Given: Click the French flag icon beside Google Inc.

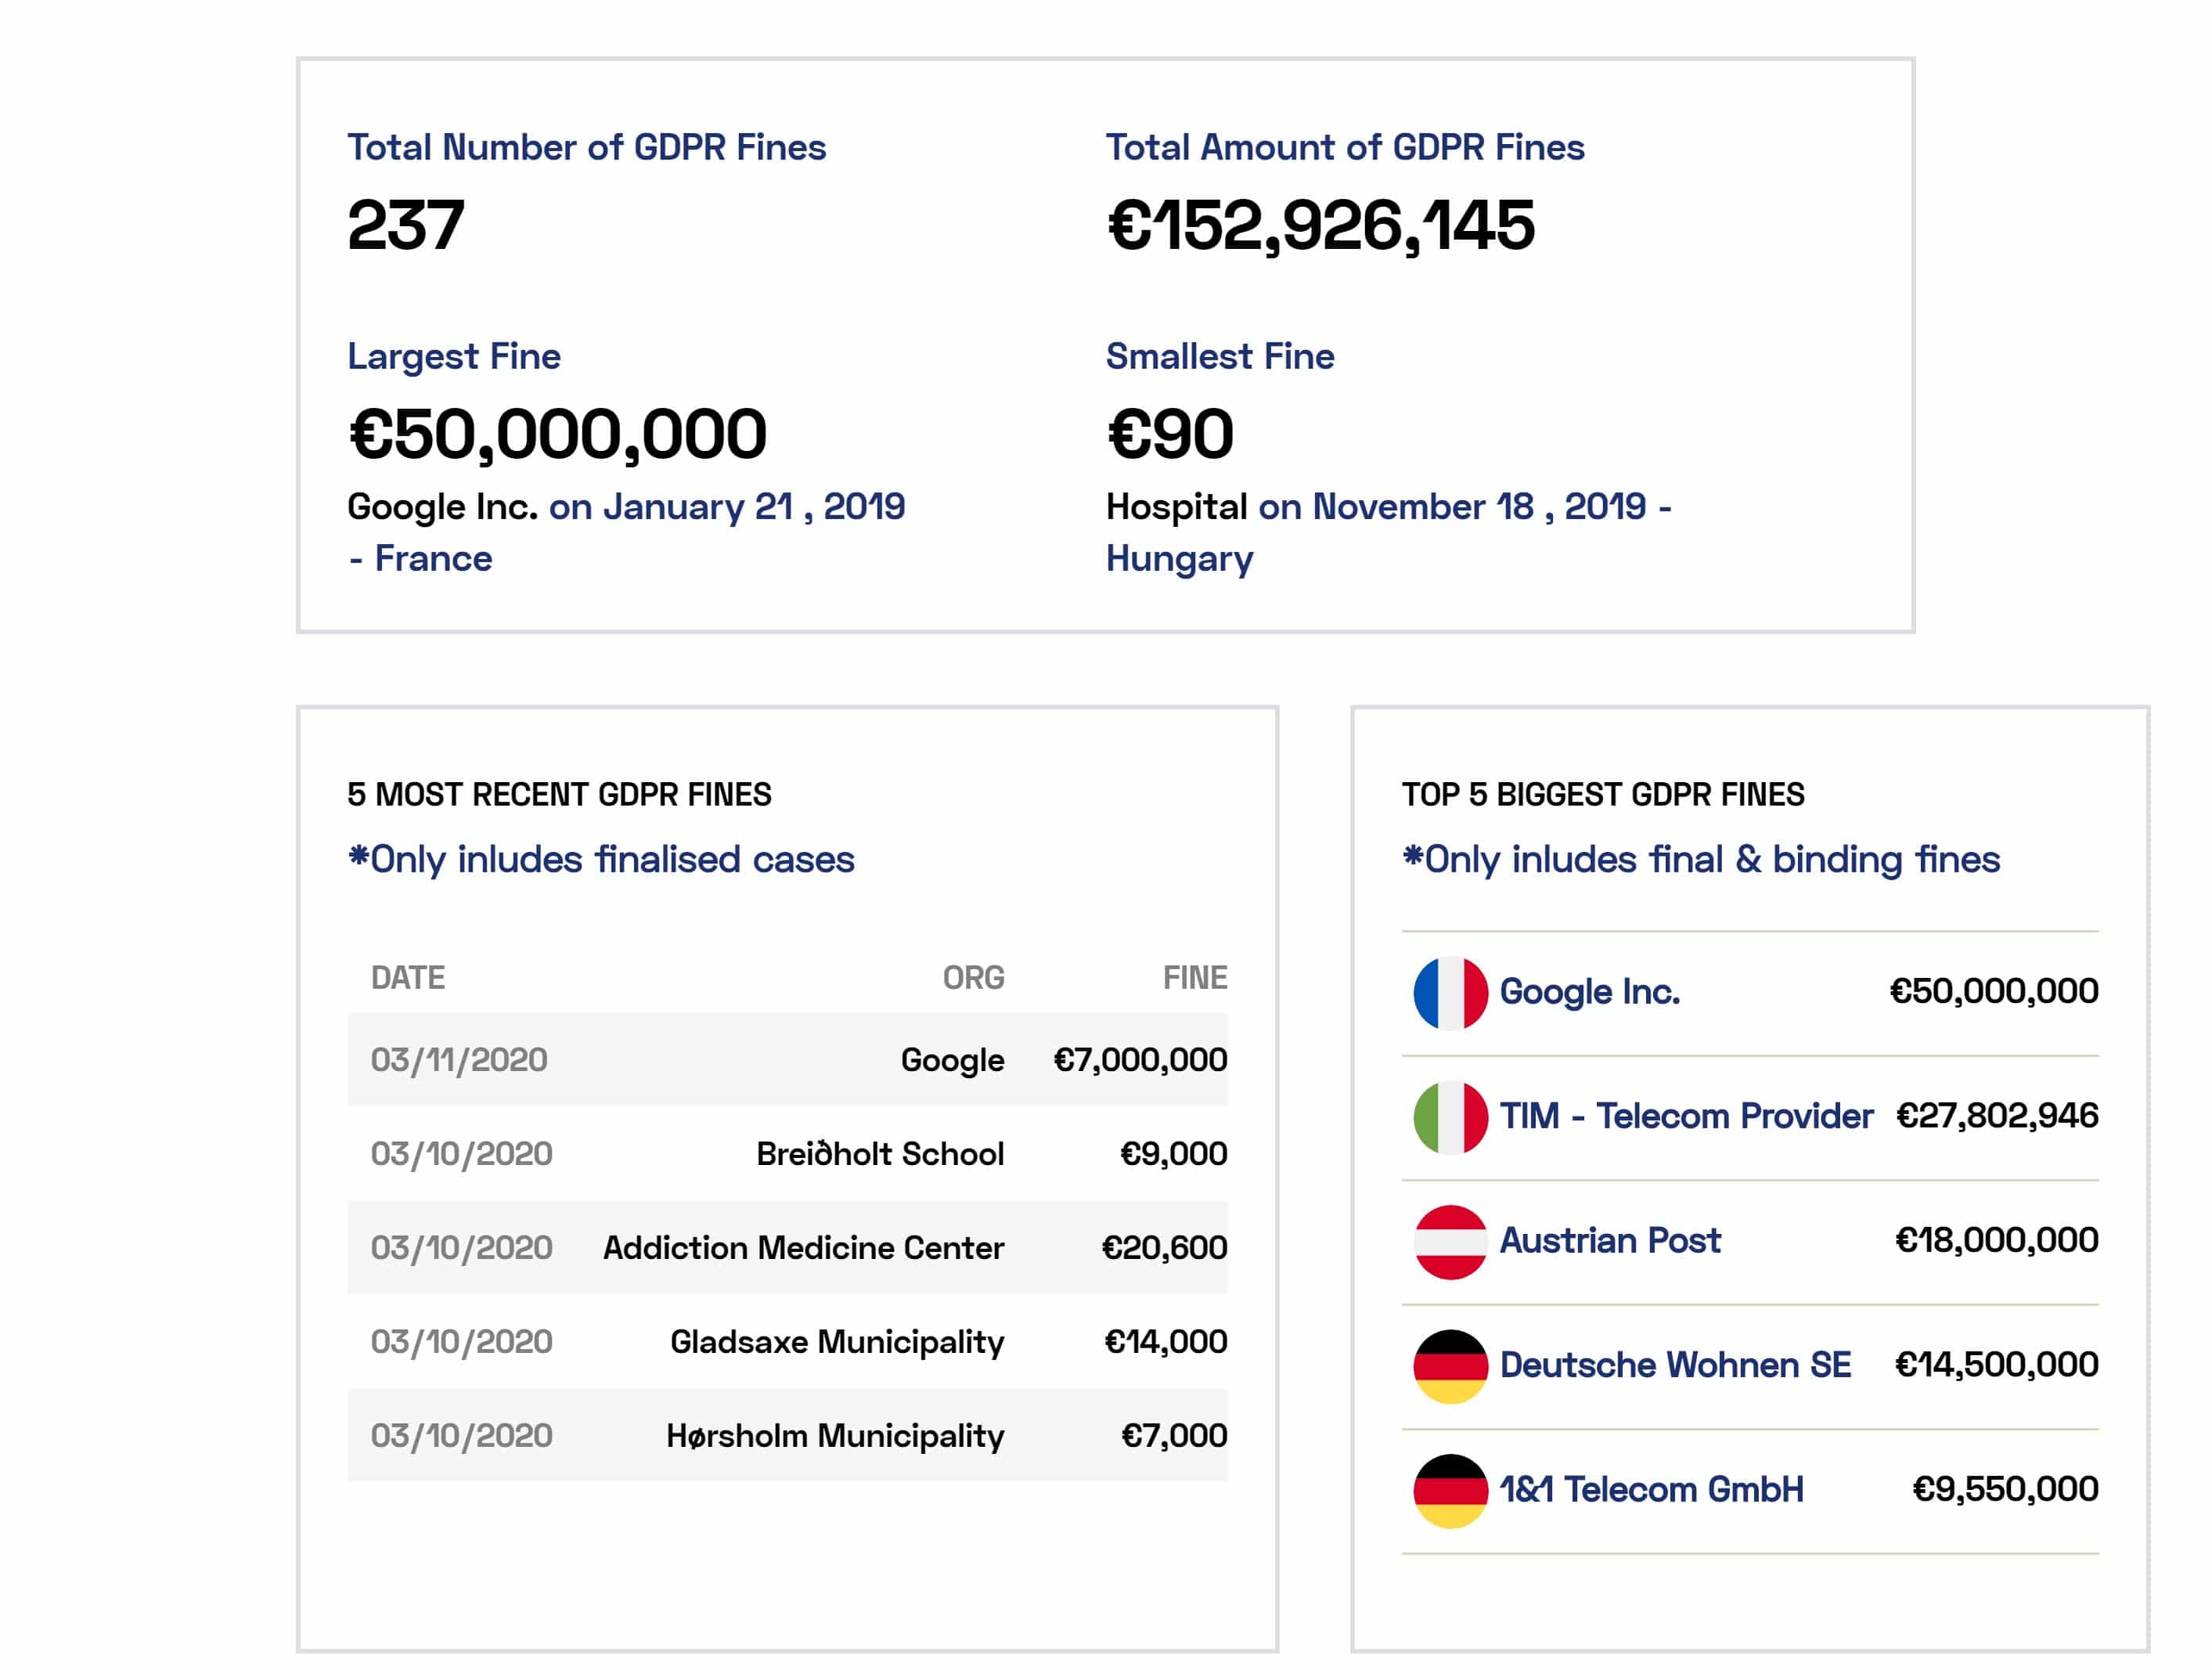Looking at the screenshot, I should click(1450, 993).
